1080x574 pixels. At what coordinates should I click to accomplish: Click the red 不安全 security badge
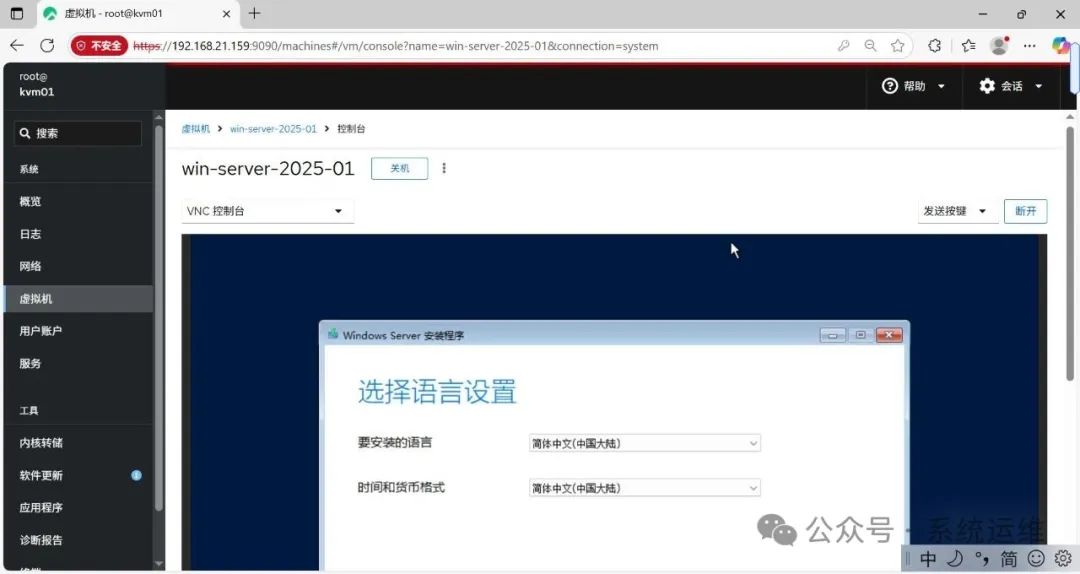99,46
